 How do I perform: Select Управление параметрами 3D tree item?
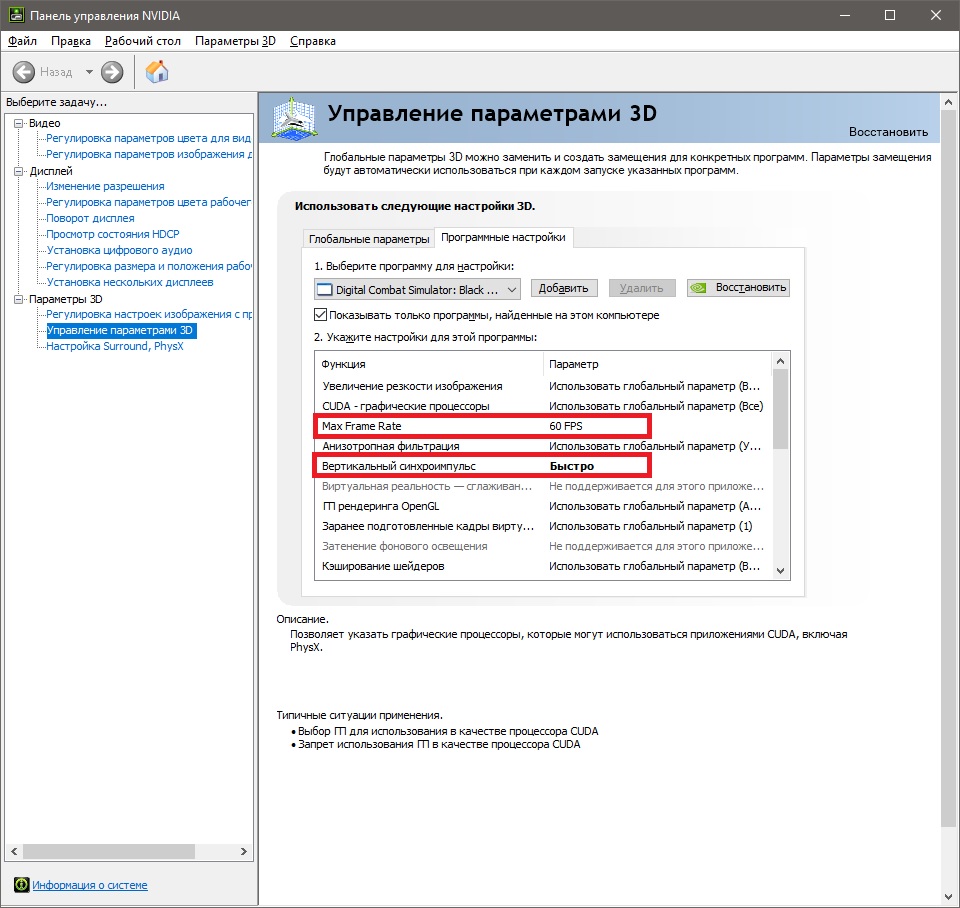pyautogui.click(x=121, y=331)
